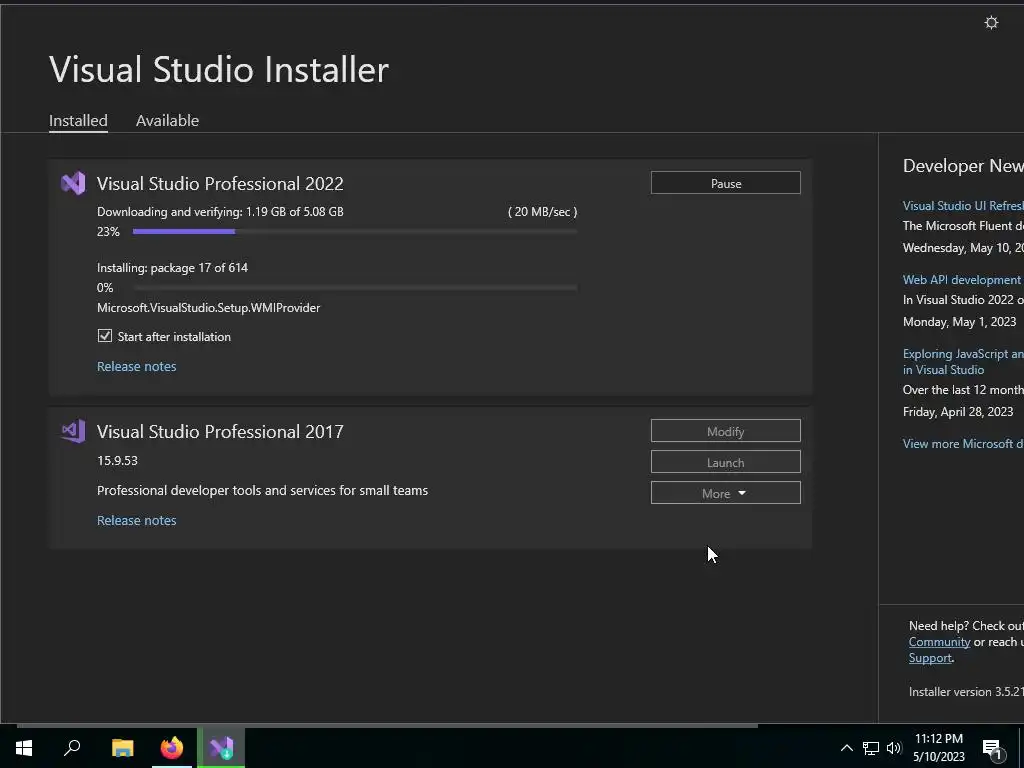Screen dimensions: 1024x768
Task: Click the Microsoft.VisualStudio.Setup.WMIProvider package name
Action: click(x=208, y=308)
